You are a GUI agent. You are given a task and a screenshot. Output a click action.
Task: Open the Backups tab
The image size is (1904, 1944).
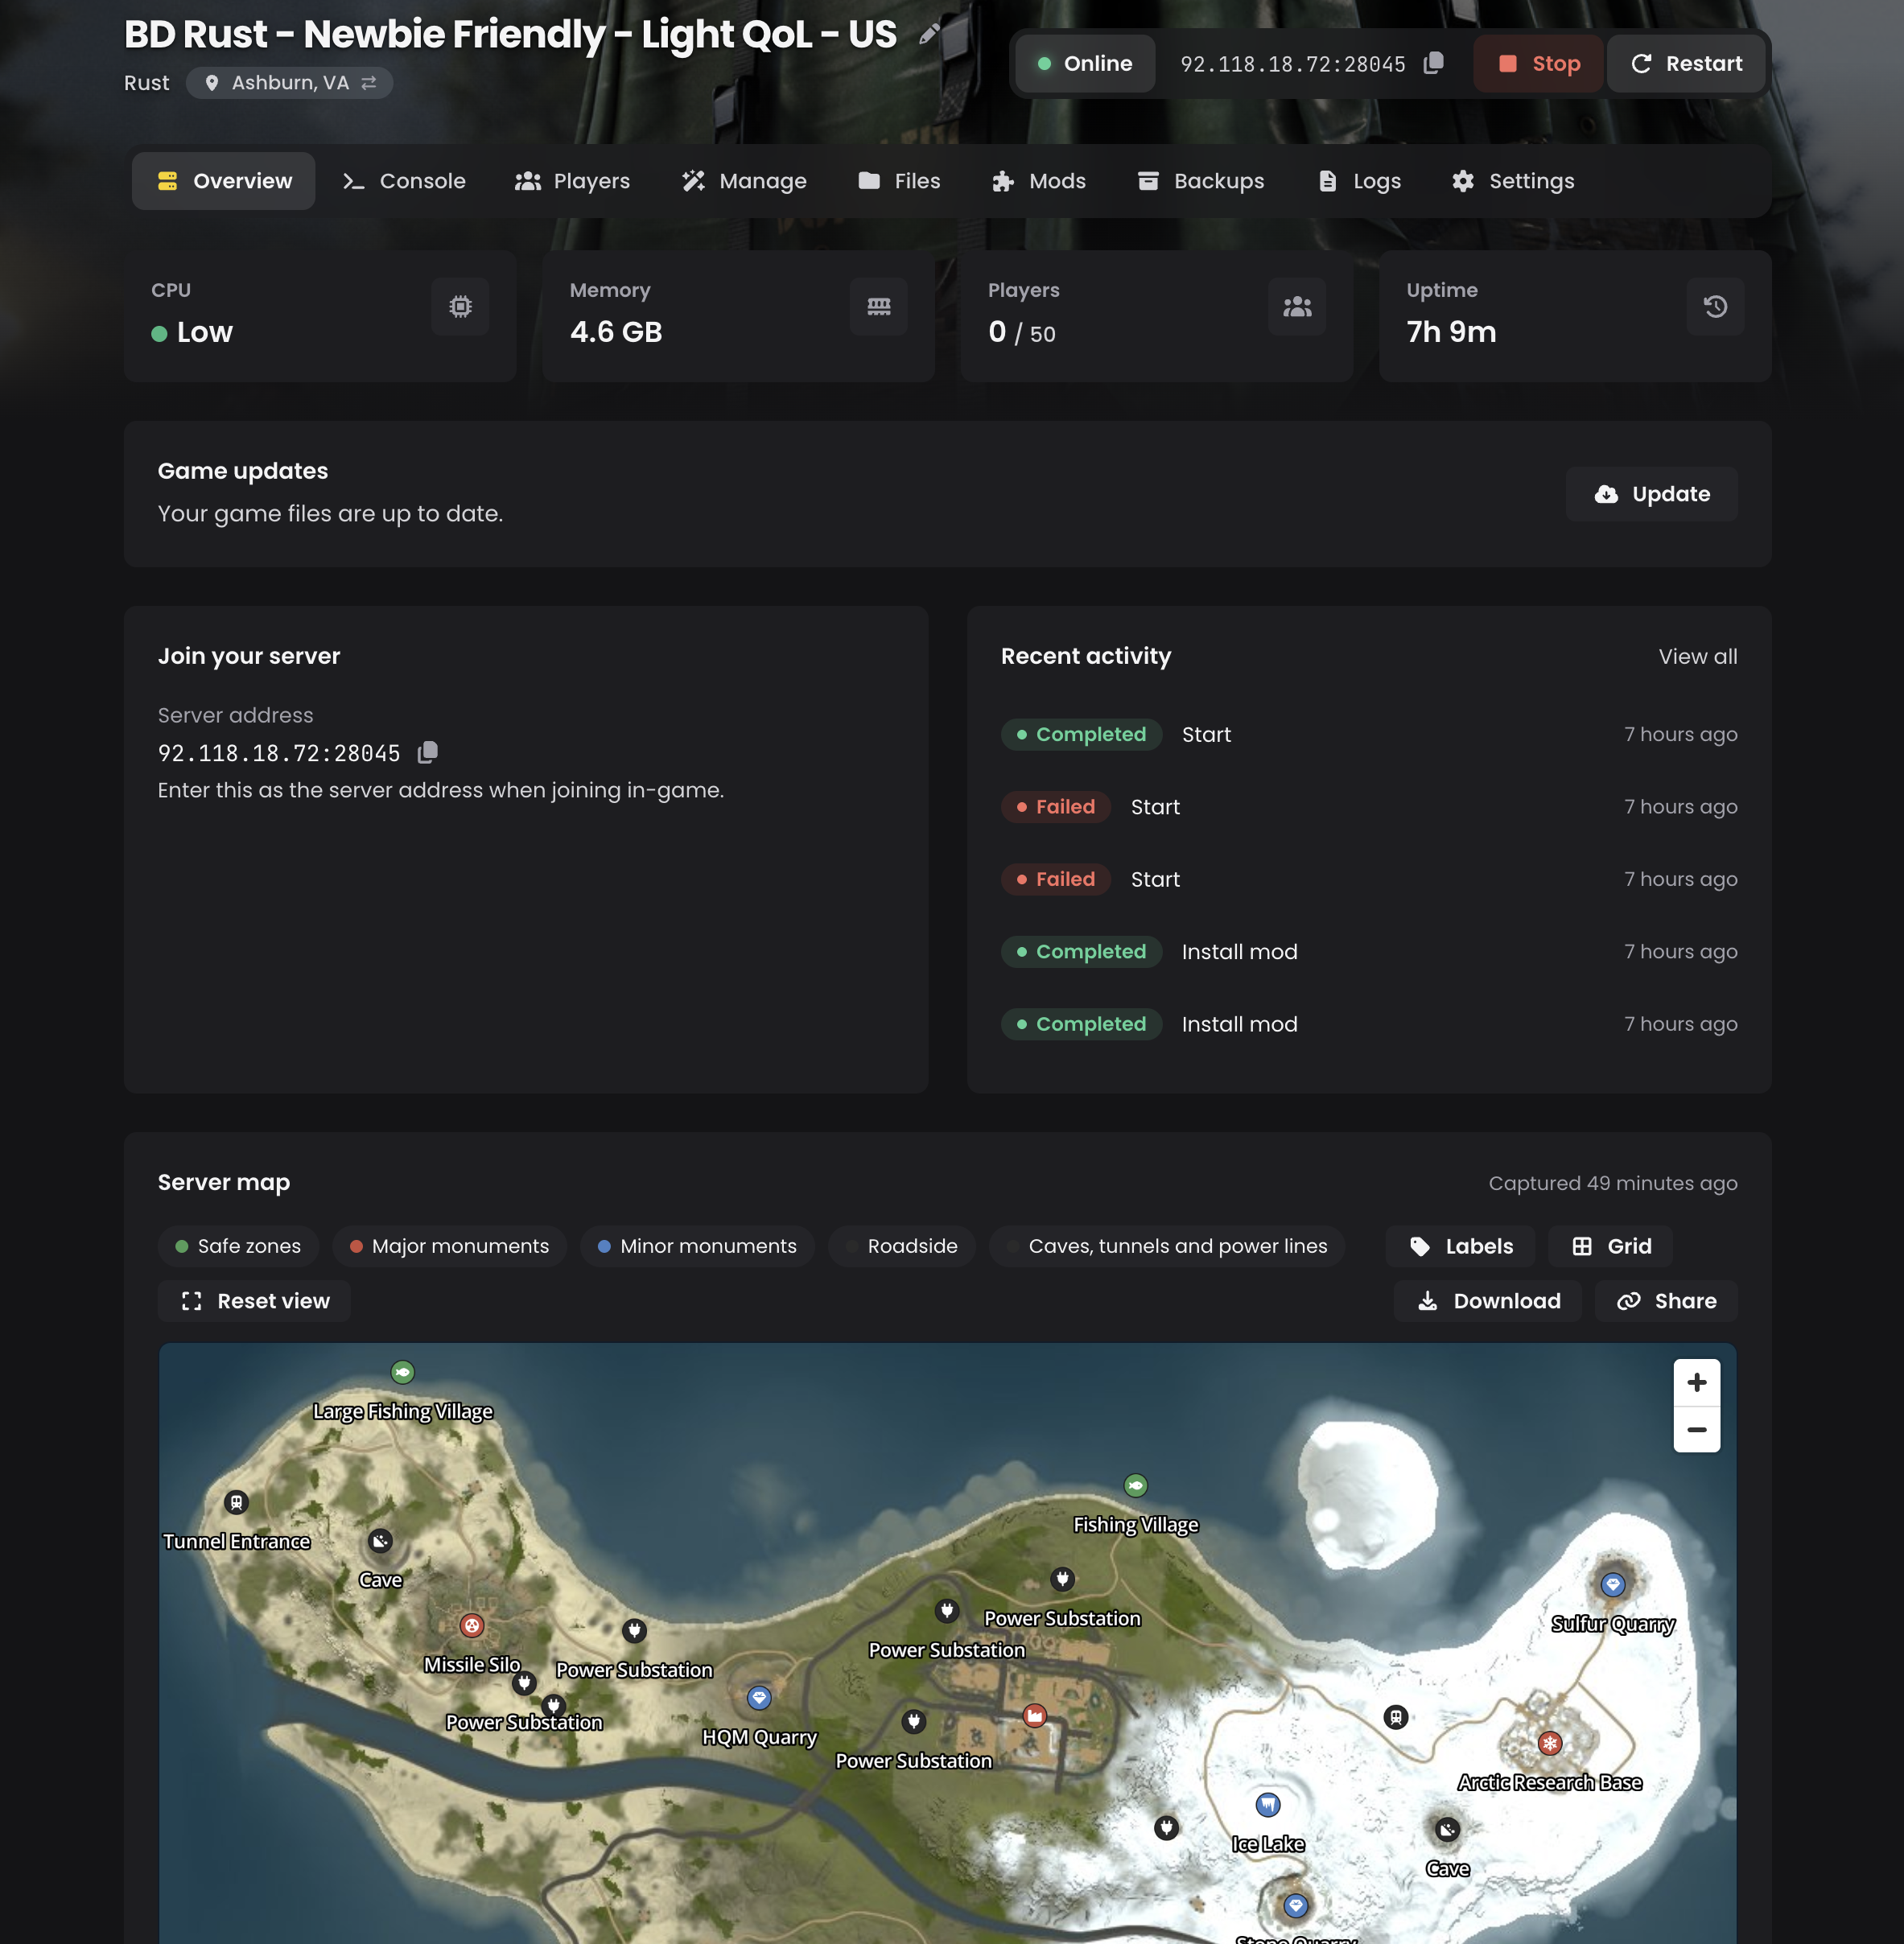pyautogui.click(x=1200, y=181)
